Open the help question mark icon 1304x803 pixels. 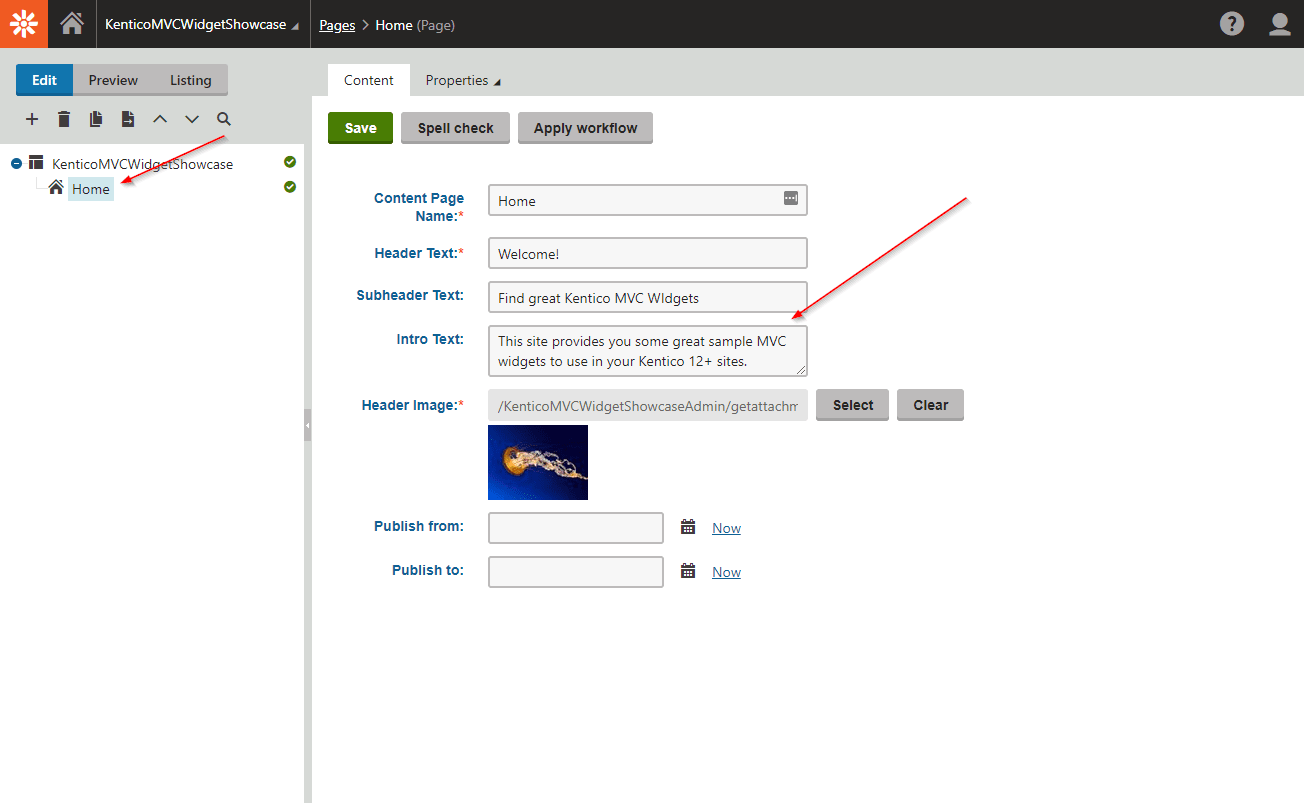coord(1232,24)
